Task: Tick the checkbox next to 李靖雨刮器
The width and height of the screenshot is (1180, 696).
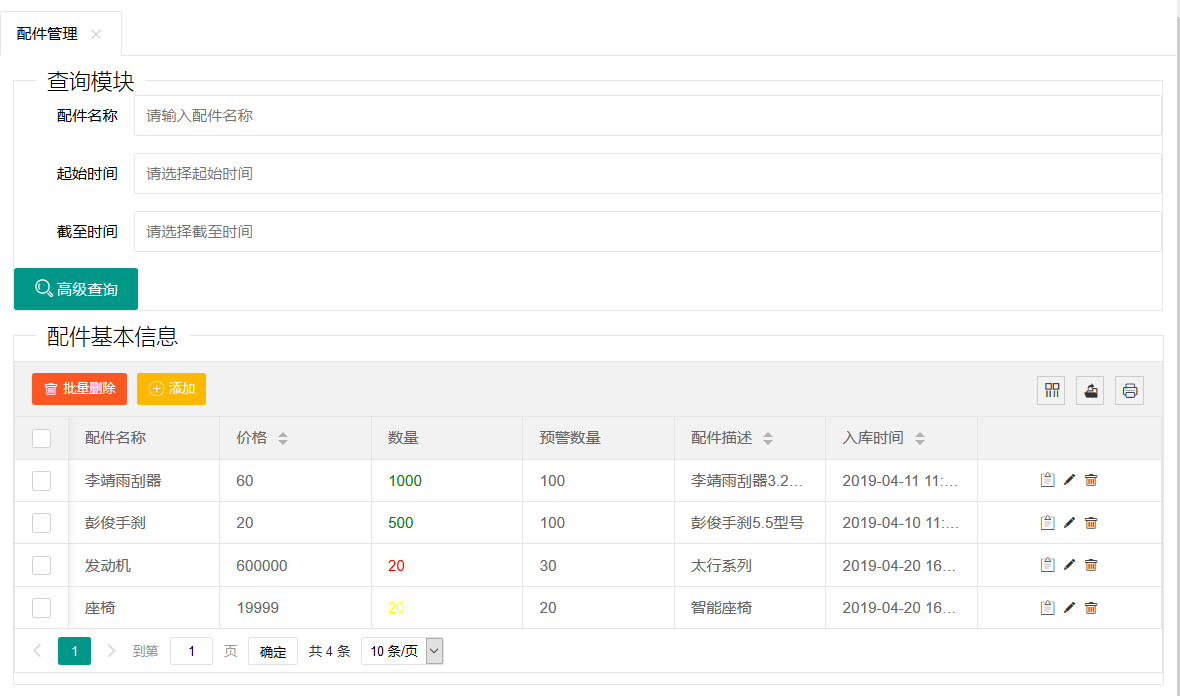Action: [x=41, y=480]
